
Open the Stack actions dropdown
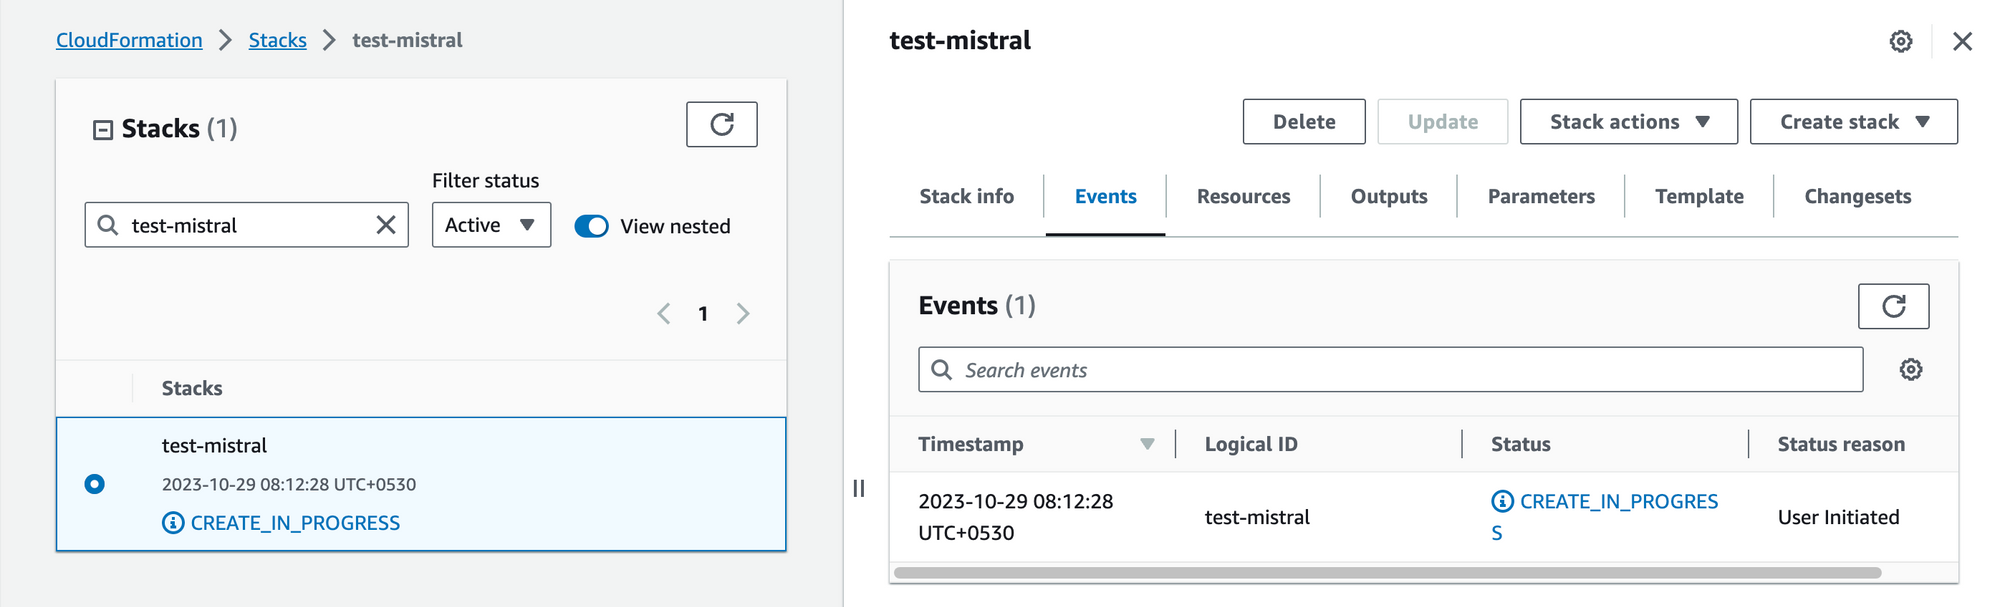click(x=1628, y=121)
